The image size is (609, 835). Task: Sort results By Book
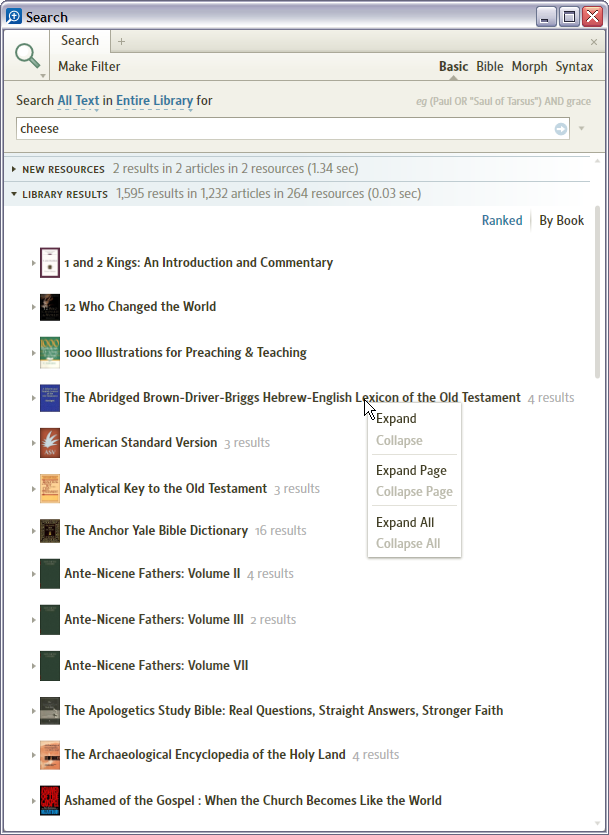click(x=562, y=220)
